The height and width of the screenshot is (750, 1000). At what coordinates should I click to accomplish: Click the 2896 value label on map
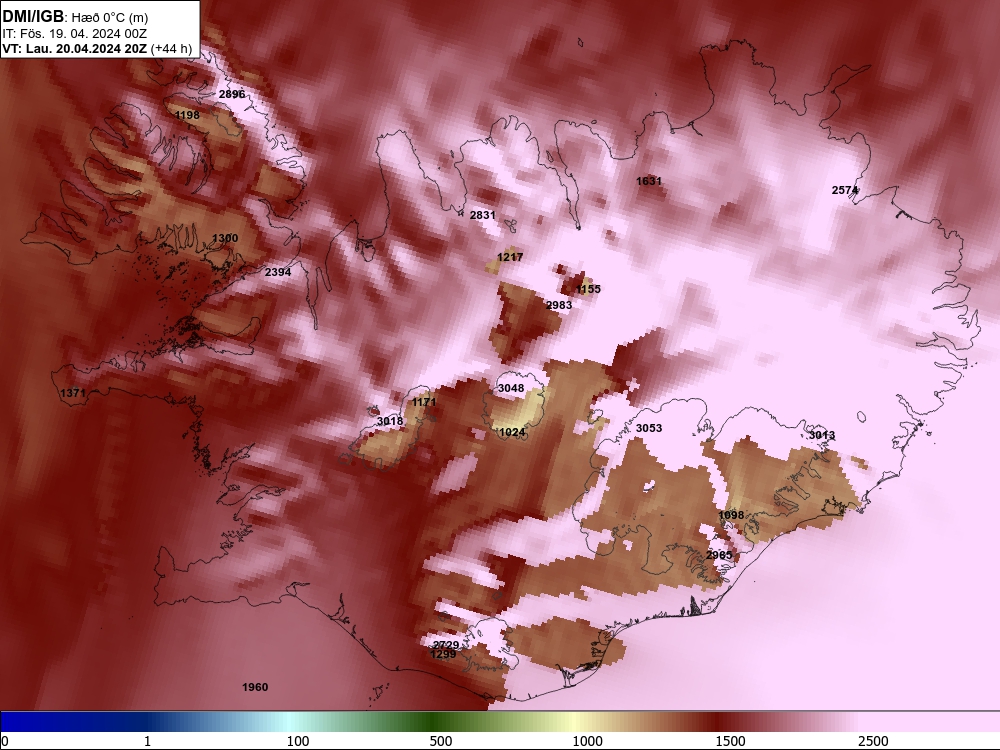[x=232, y=94]
